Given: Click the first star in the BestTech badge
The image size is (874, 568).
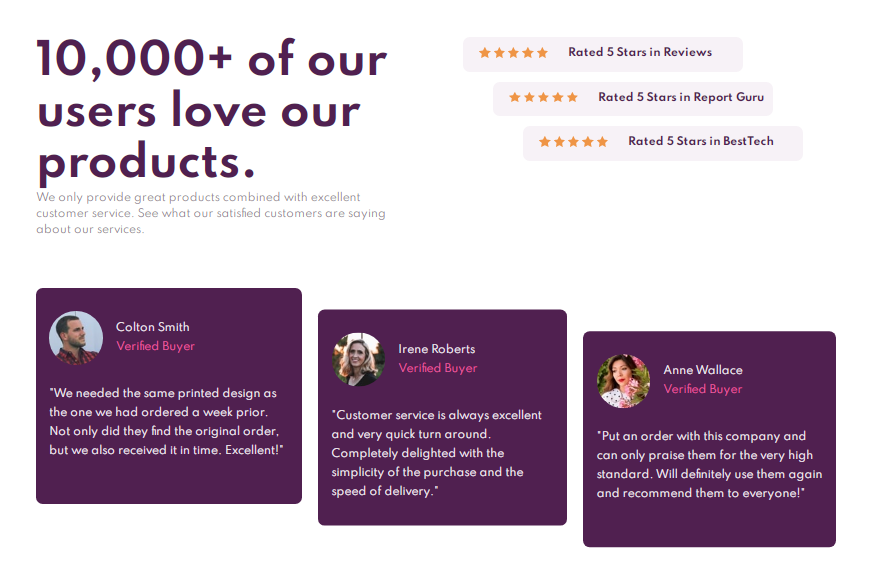Looking at the screenshot, I should (545, 142).
